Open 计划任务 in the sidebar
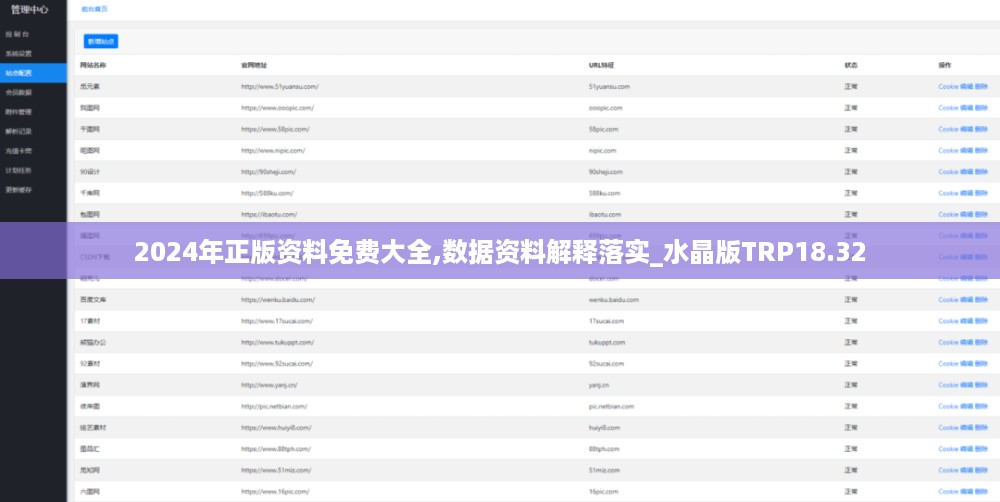Viewport: 1000px width, 502px height. point(19,170)
